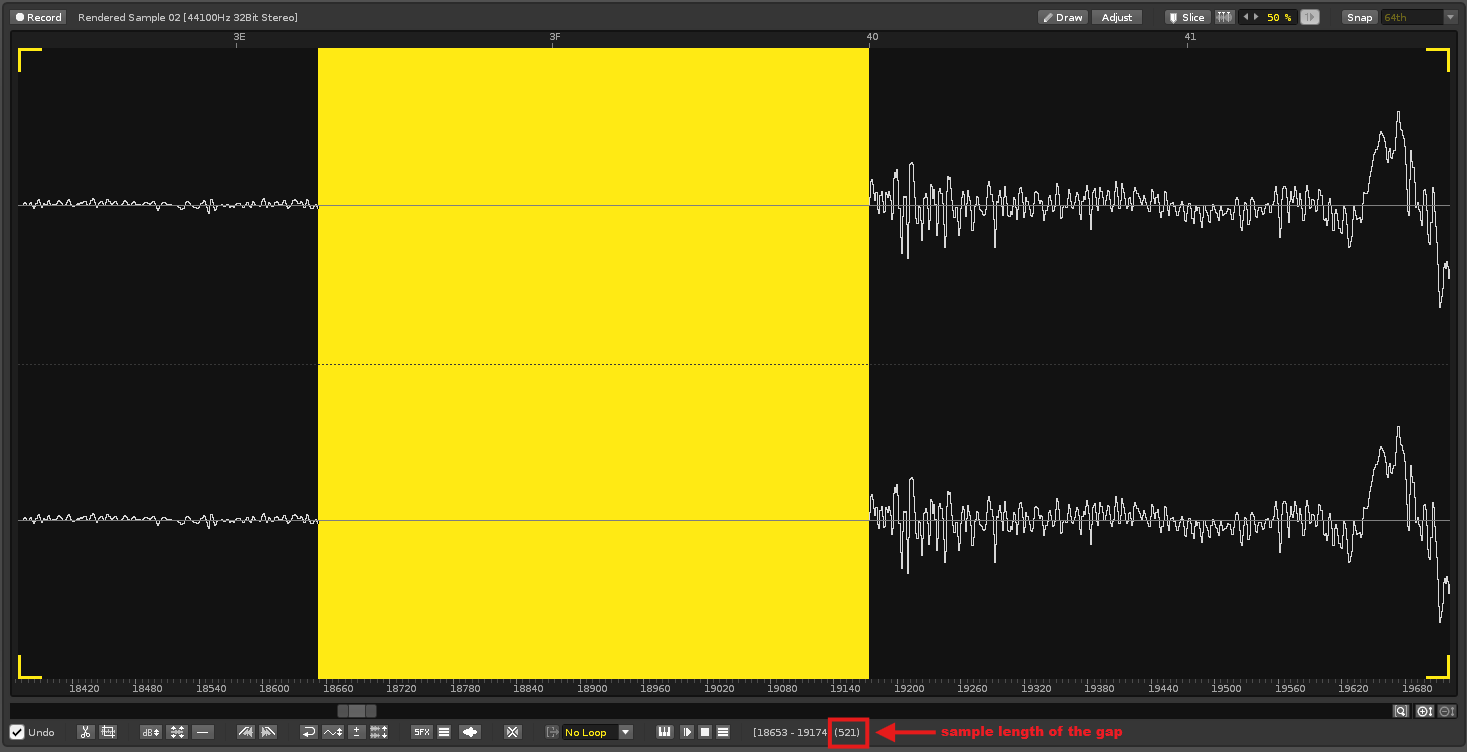Click the plus/minus DC offset icon
Image resolution: width=1467 pixels, height=752 pixels.
[357, 732]
